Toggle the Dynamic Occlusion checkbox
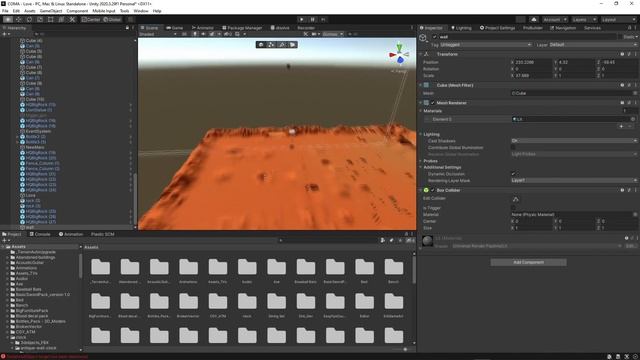640x360 pixels. 513,174
